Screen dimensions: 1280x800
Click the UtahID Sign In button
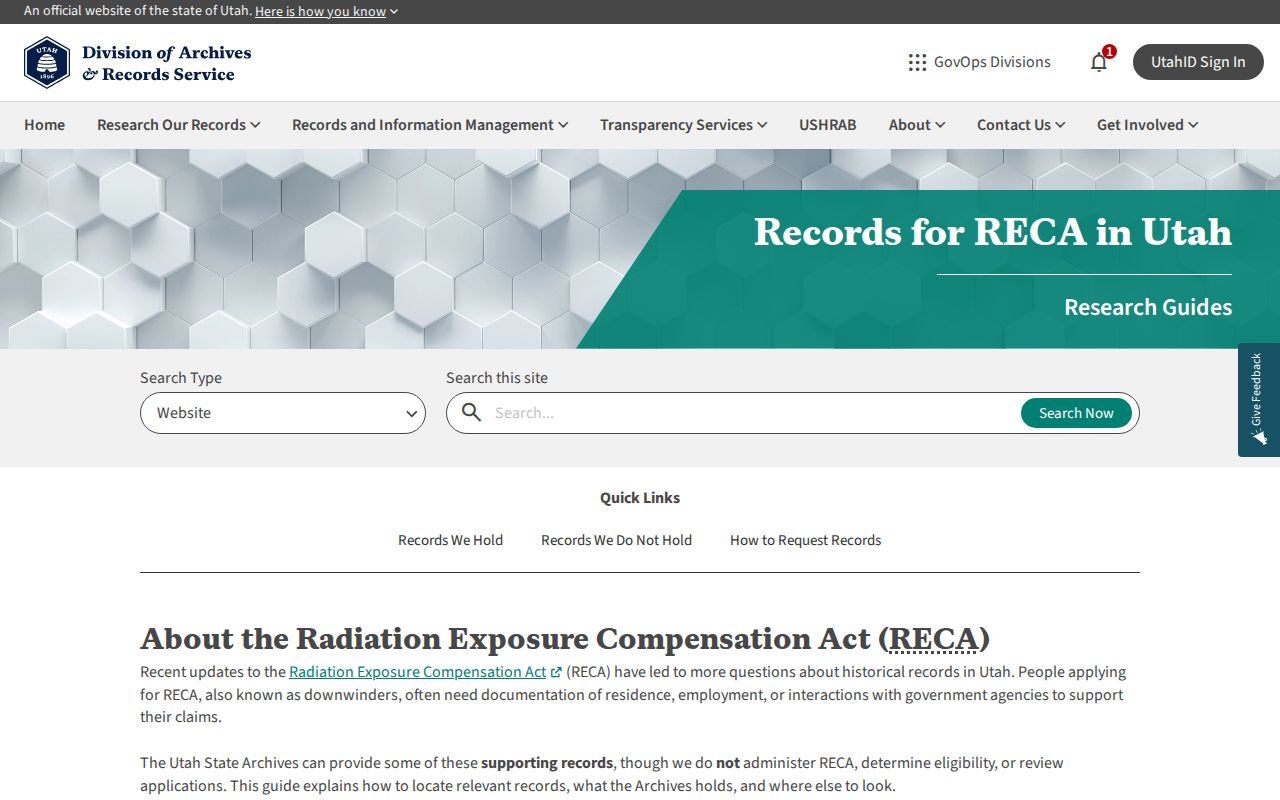coord(1198,62)
